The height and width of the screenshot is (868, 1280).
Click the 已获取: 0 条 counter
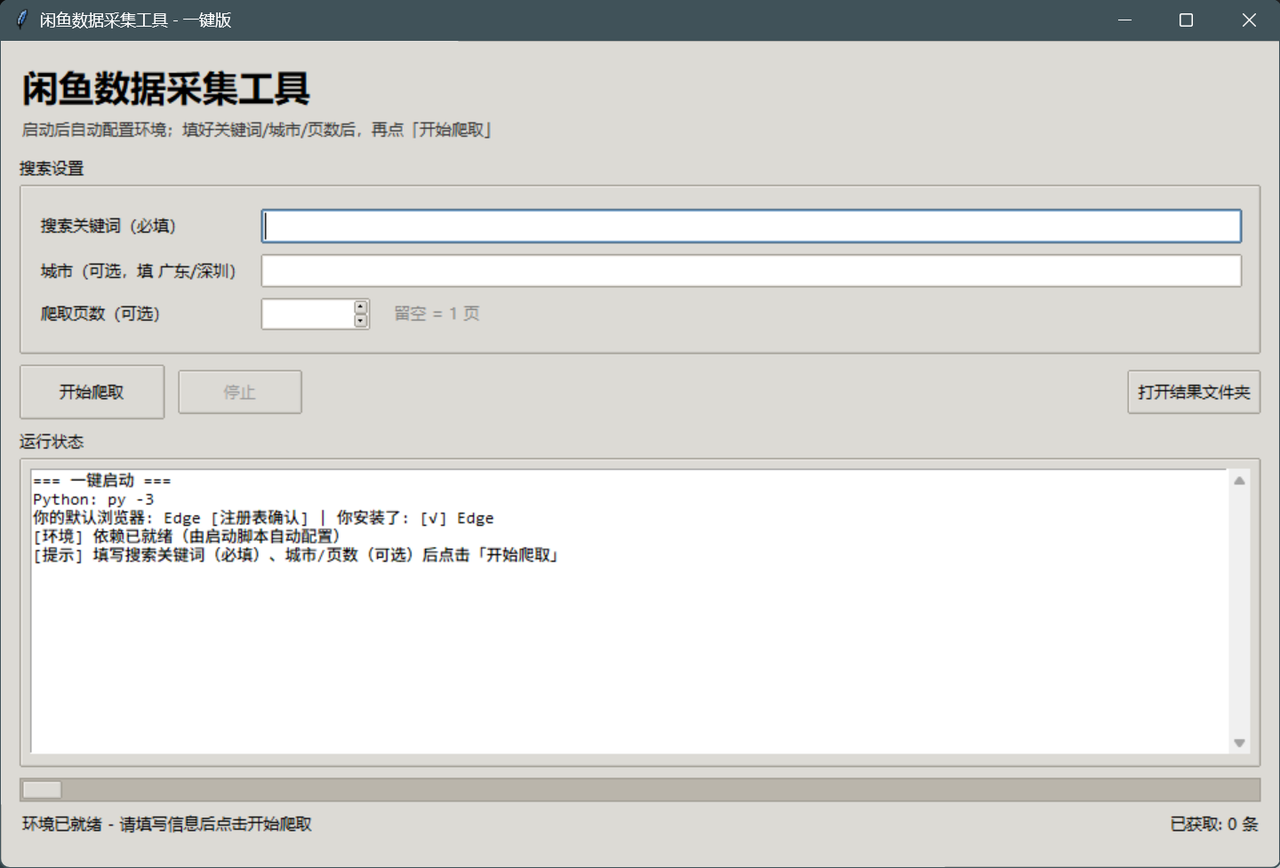click(1214, 825)
